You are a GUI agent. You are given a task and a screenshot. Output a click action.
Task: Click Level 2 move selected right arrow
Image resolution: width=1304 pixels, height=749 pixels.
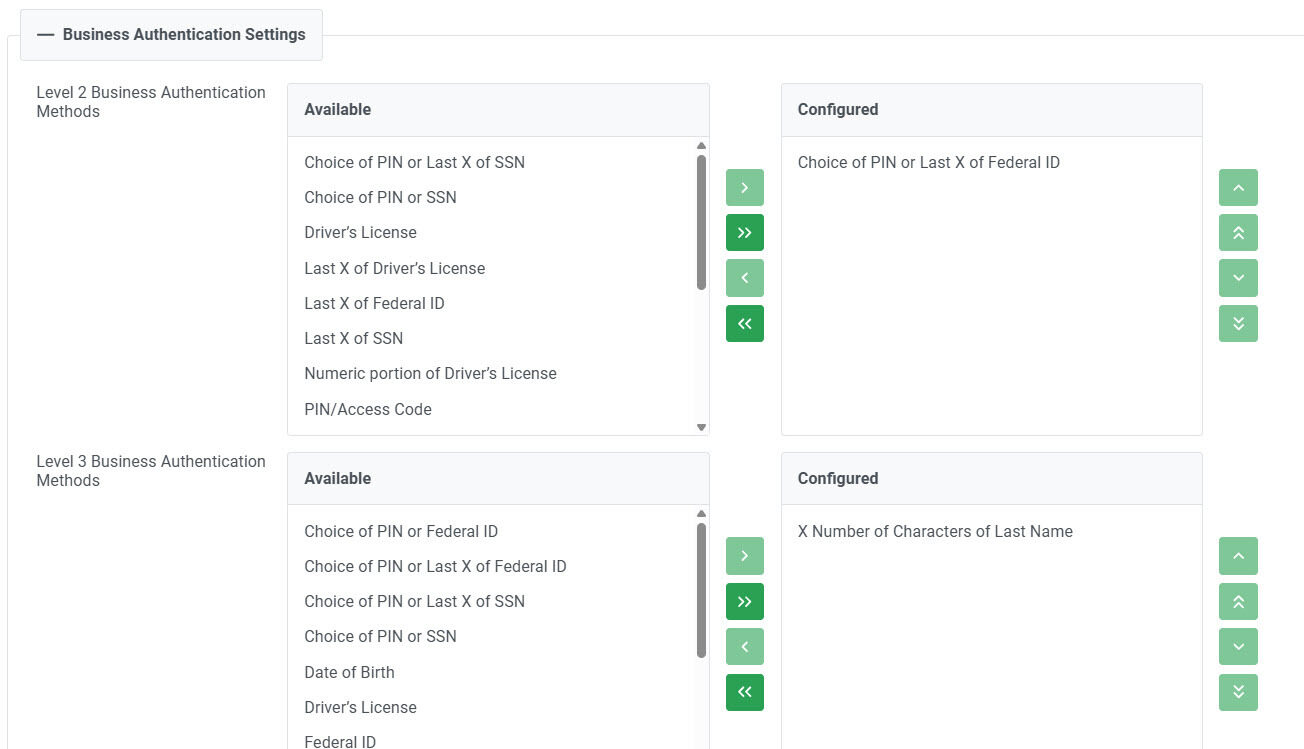[x=745, y=187]
